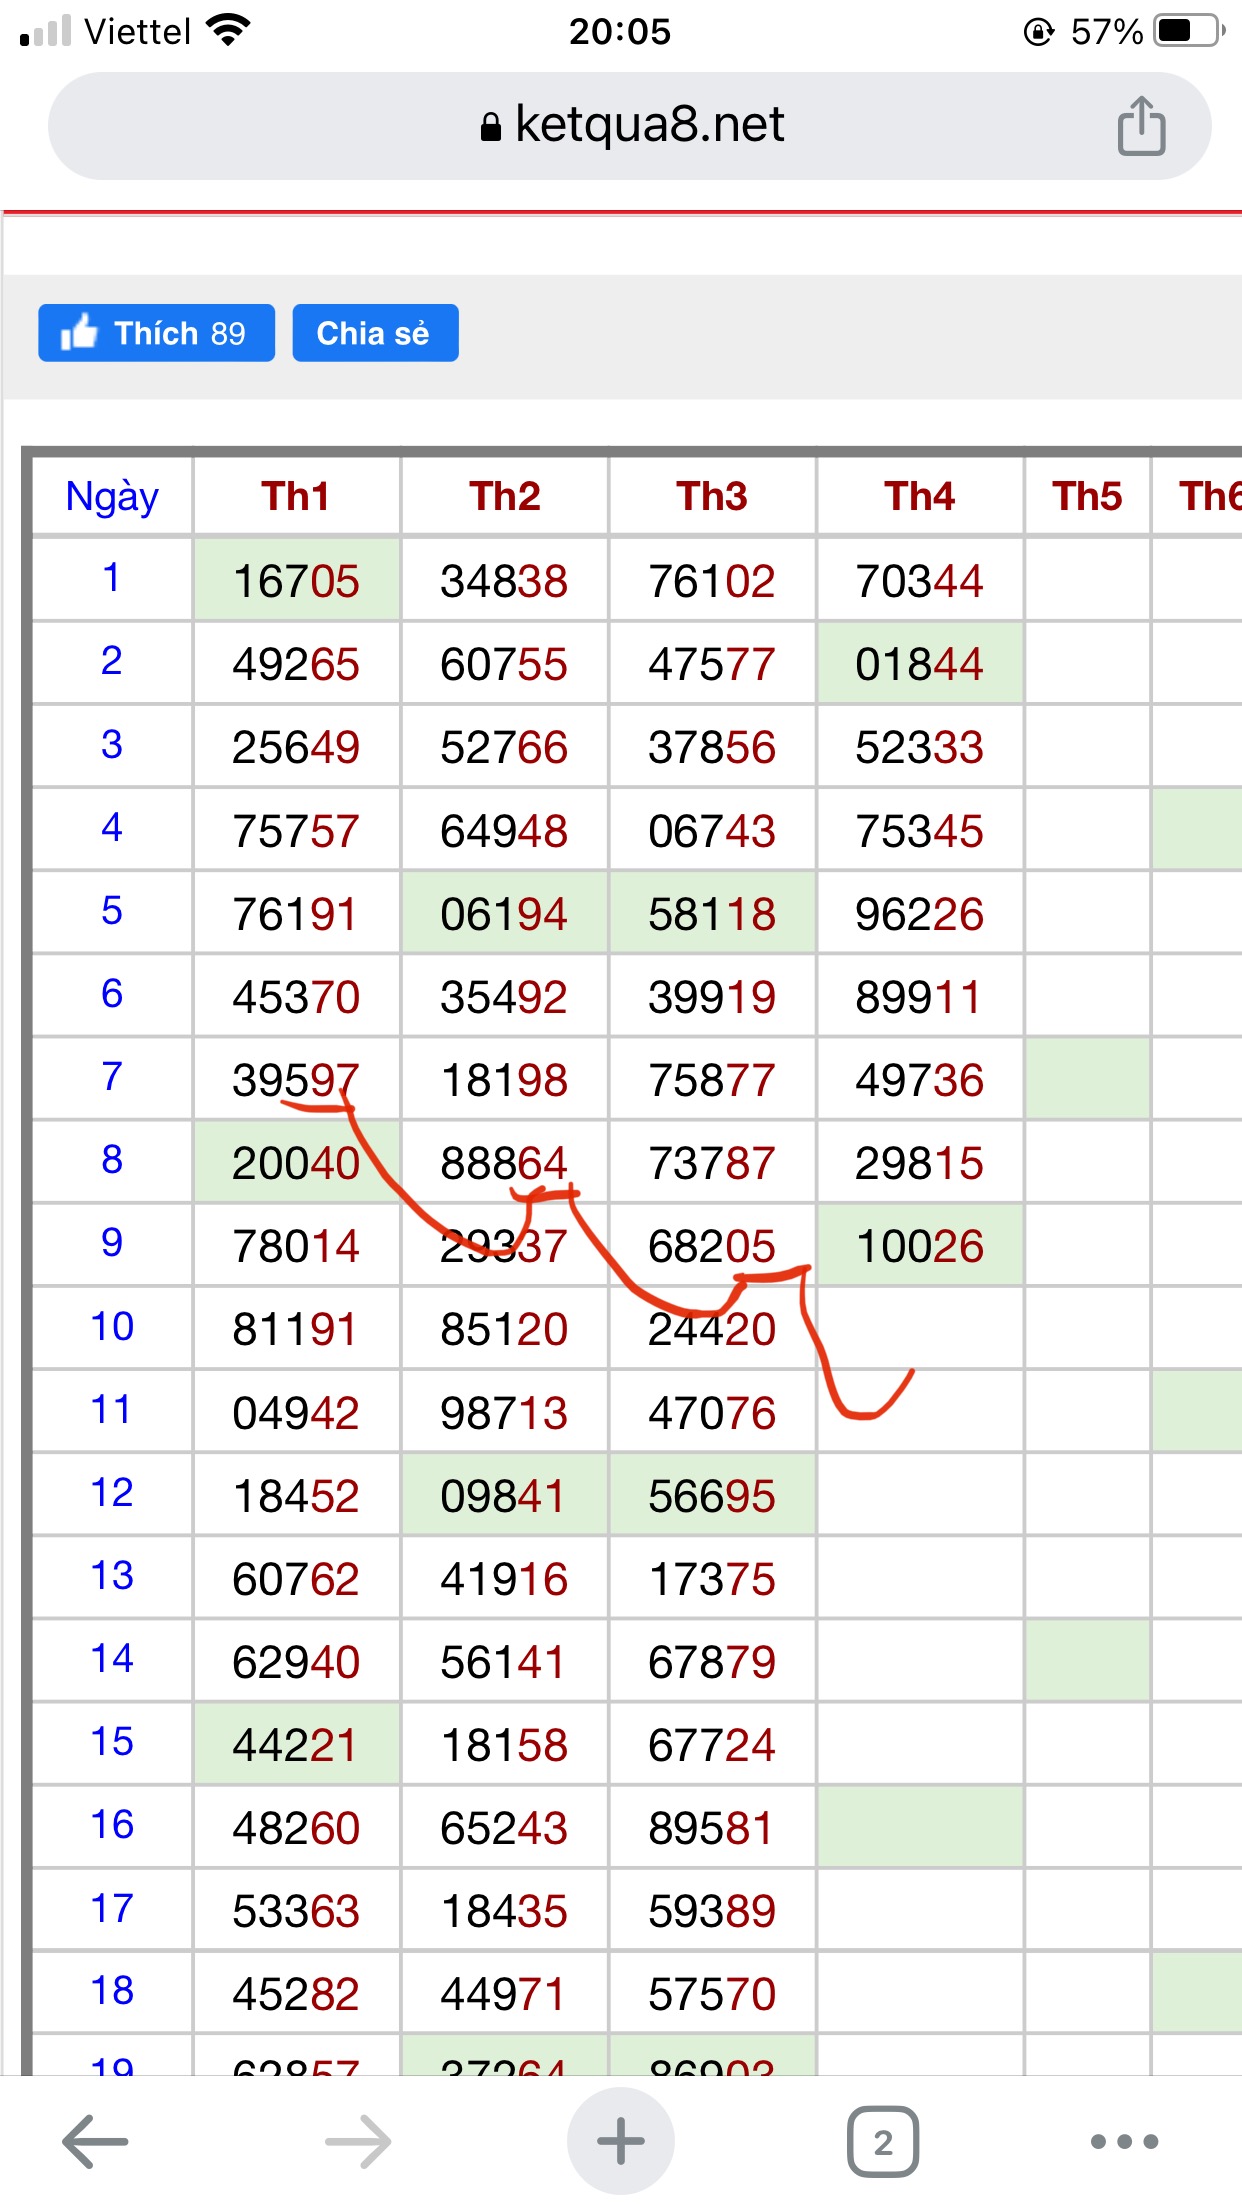Open the tab switcher showing 2 tabs
1242x2208 pixels.
pyautogui.click(x=883, y=2141)
